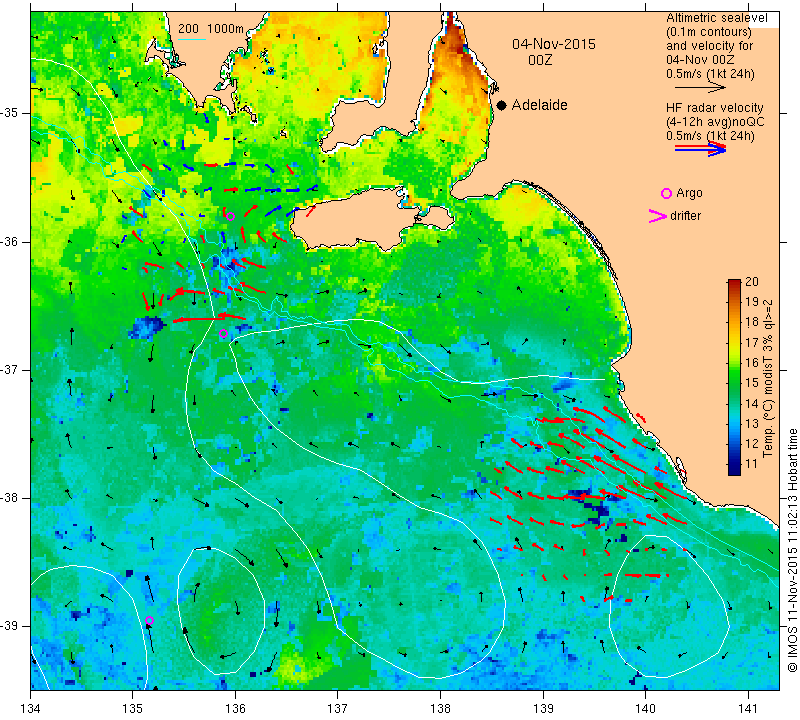Click the '200 1000m' isobath legend text
The height and width of the screenshot is (720, 800).
[x=211, y=29]
